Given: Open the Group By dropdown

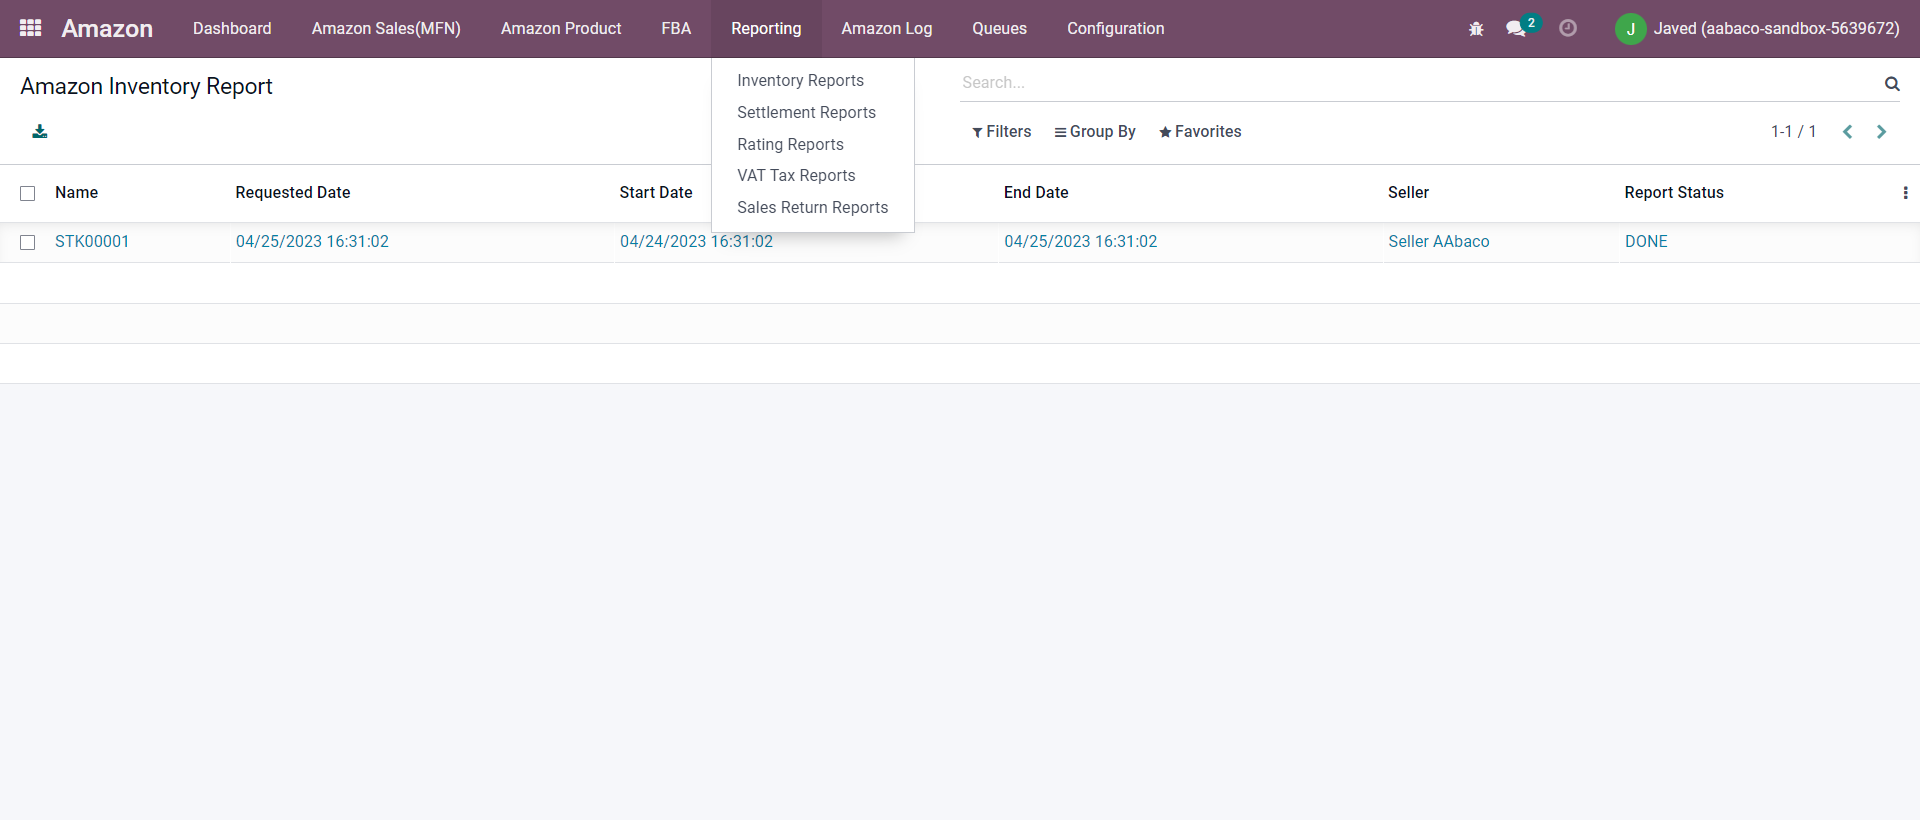Looking at the screenshot, I should (1095, 132).
